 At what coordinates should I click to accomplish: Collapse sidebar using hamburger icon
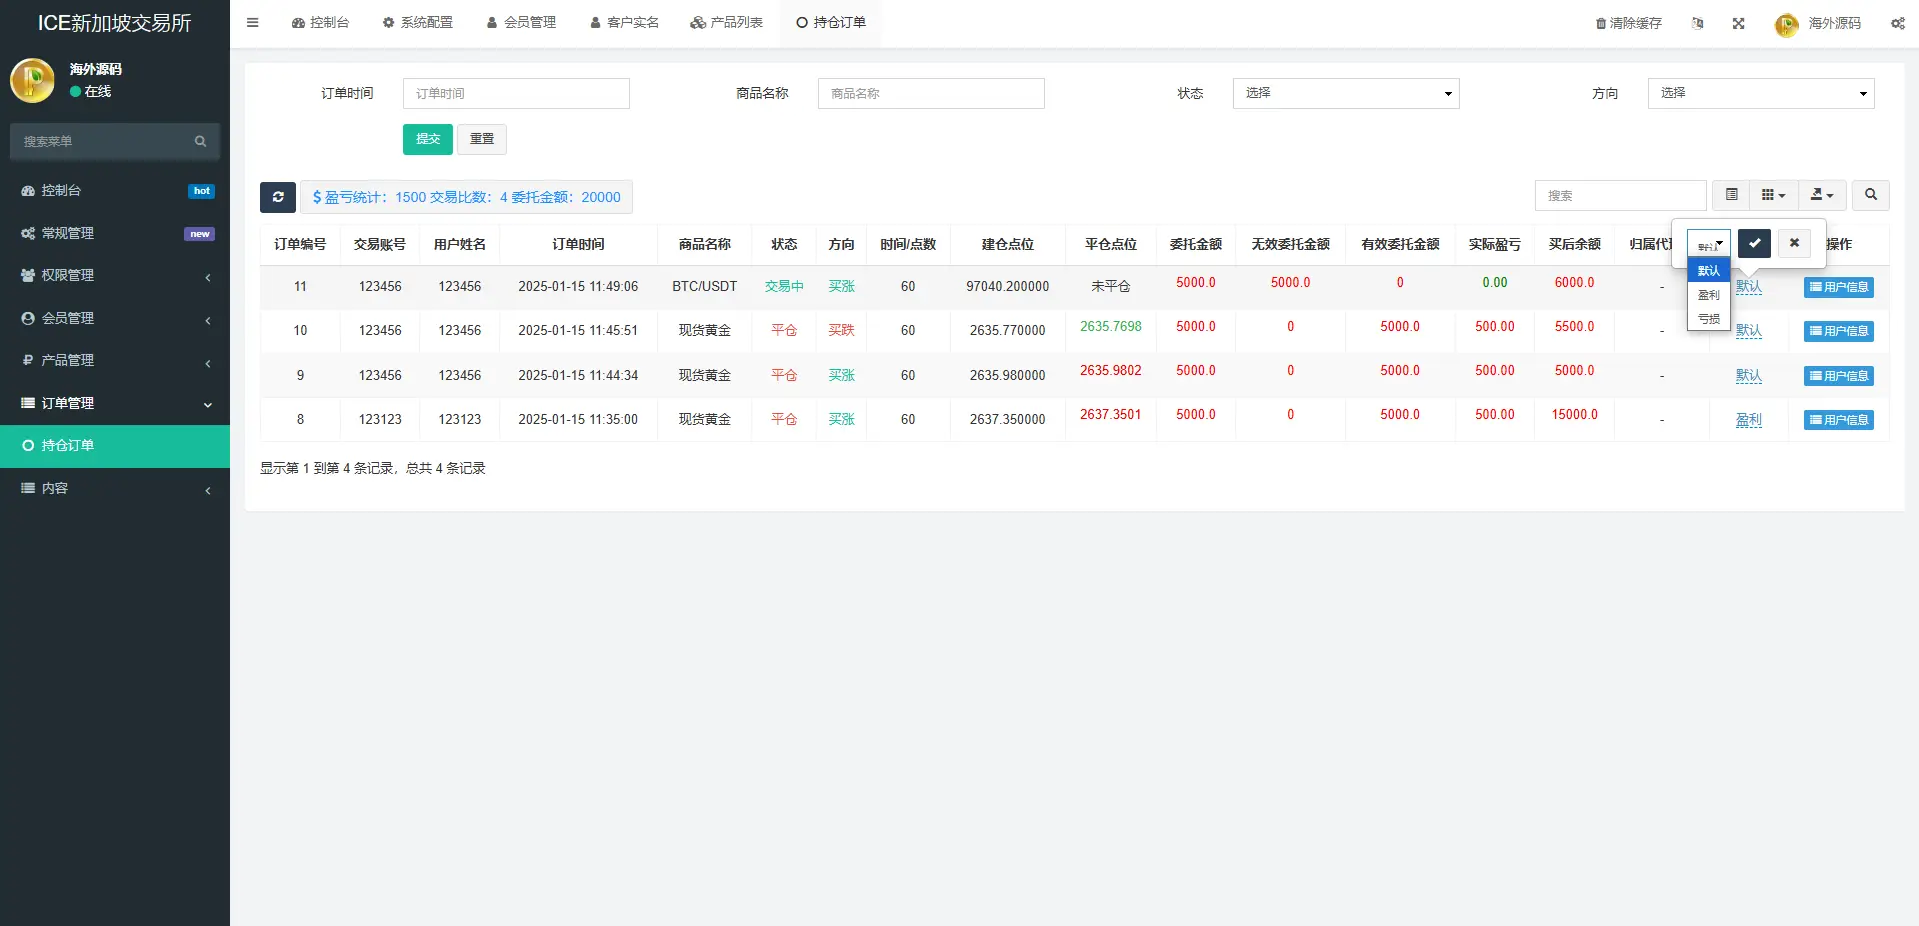click(x=252, y=22)
